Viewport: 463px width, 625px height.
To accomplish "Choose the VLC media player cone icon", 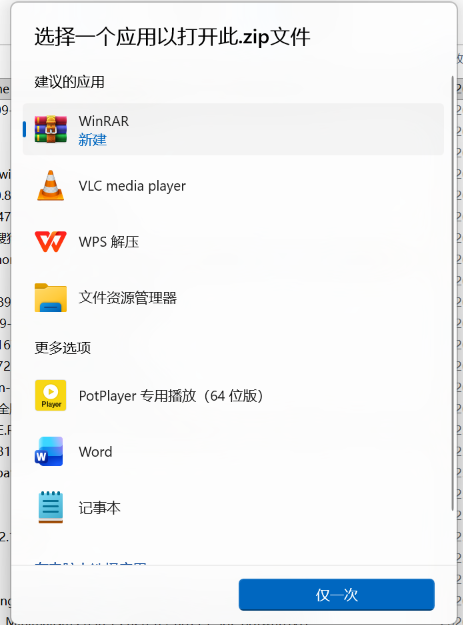I will pyautogui.click(x=51, y=185).
